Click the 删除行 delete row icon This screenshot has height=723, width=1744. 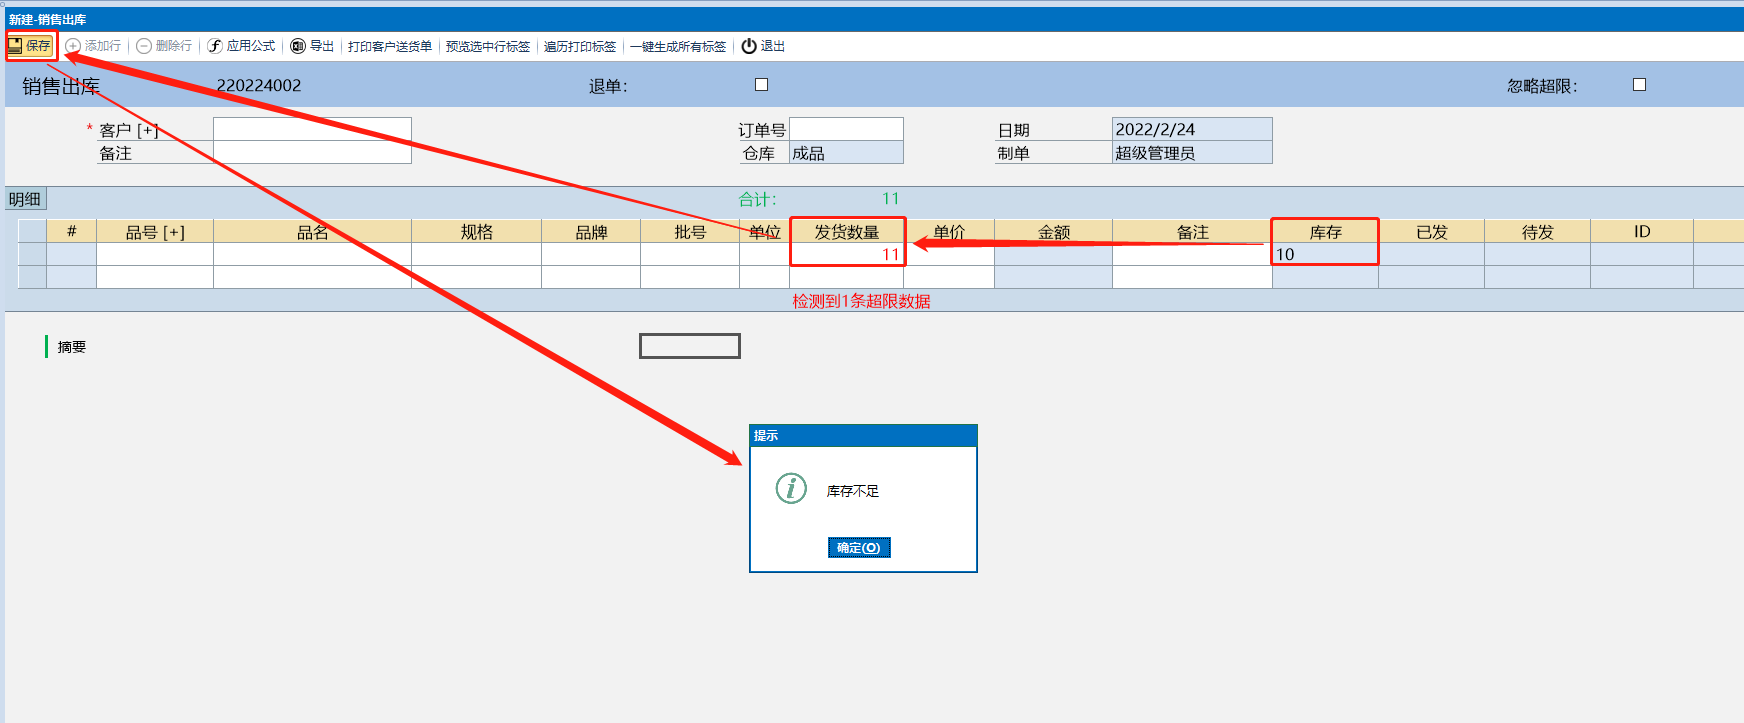(x=144, y=46)
